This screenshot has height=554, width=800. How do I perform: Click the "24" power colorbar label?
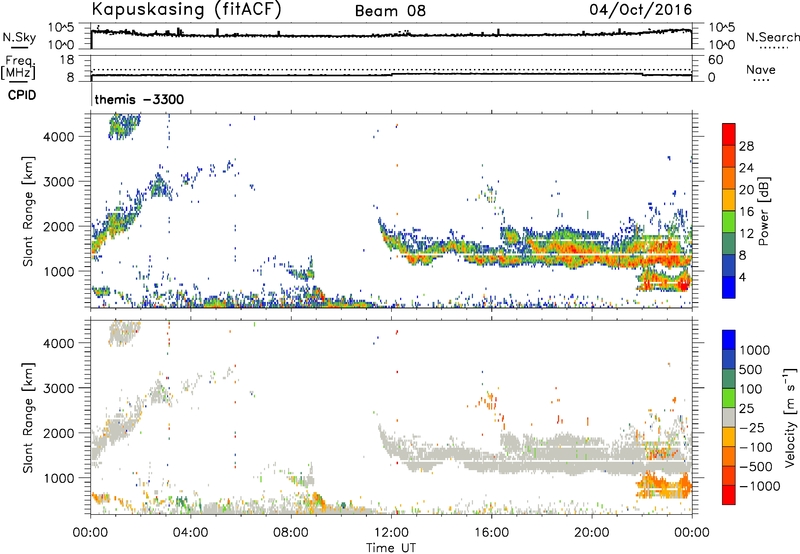click(x=746, y=168)
